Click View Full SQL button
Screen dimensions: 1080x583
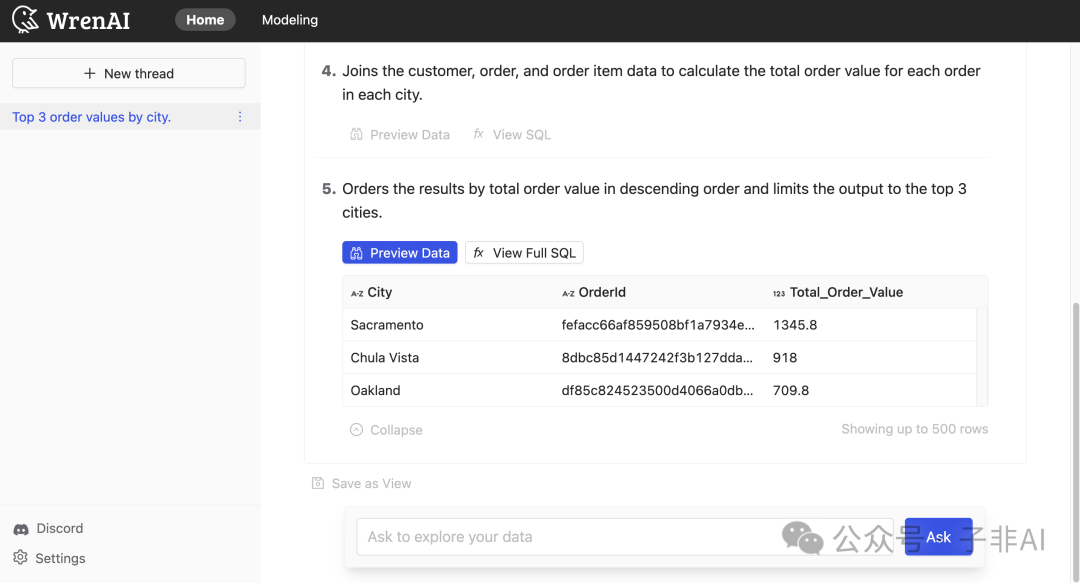click(x=524, y=253)
